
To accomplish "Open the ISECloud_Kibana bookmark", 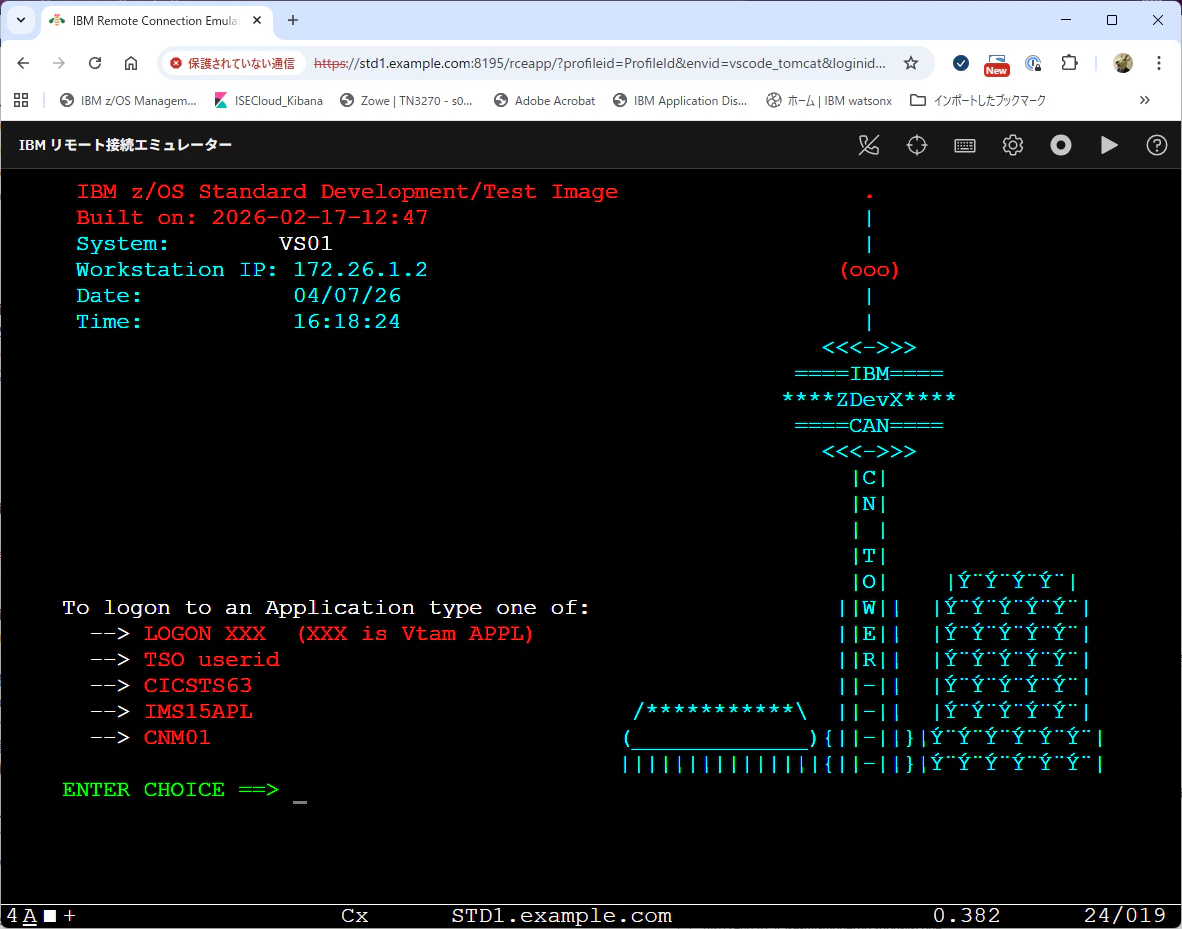I will coord(269,100).
